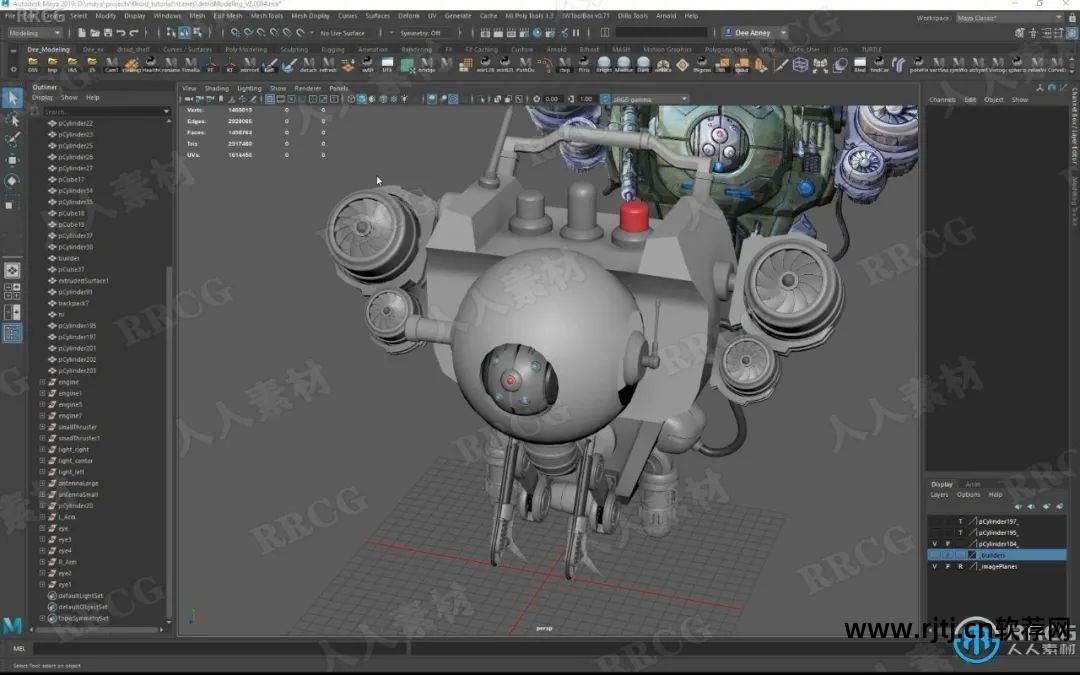Select the _builders layer color swatch

pyautogui.click(x=971, y=555)
